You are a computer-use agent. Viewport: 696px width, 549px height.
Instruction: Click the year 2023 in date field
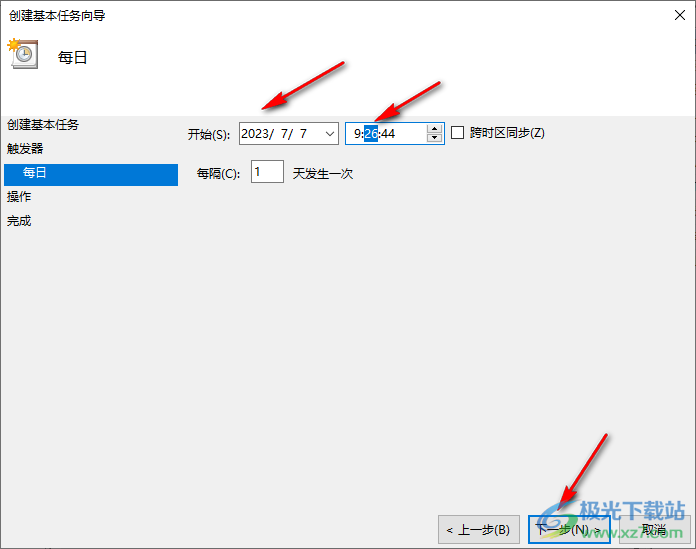click(255, 134)
